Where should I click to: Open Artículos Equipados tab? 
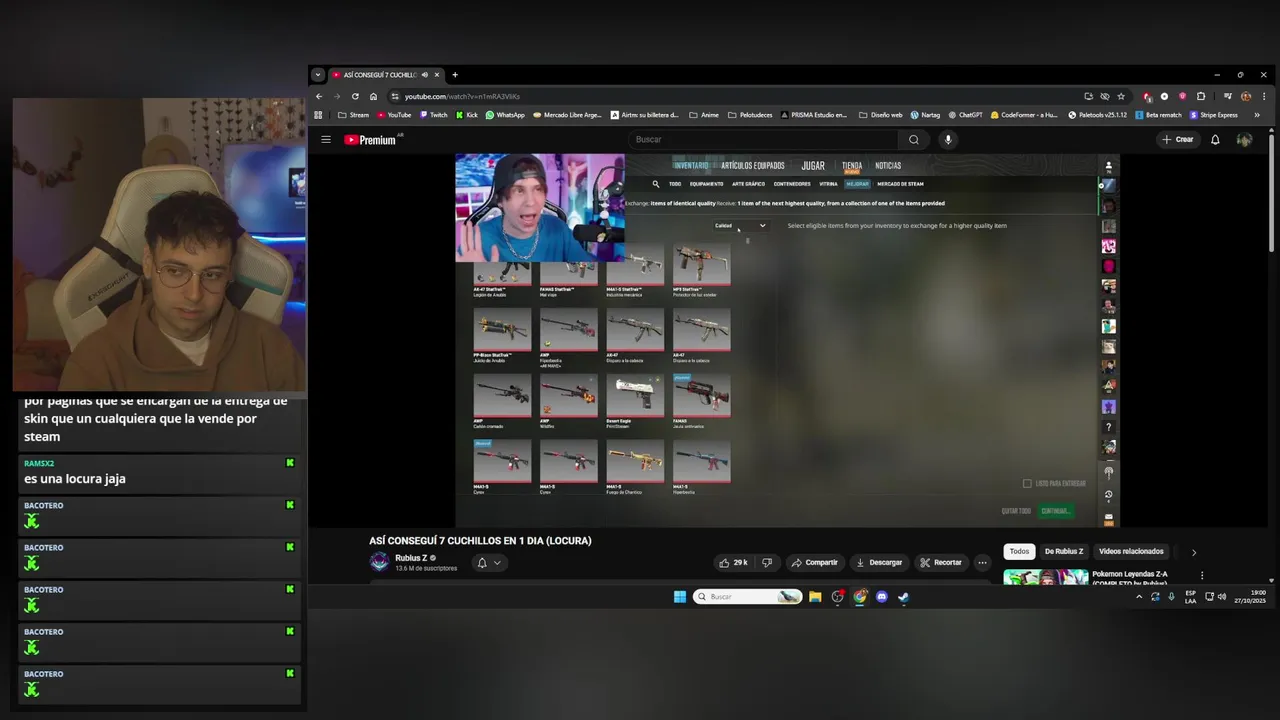[x=753, y=166]
